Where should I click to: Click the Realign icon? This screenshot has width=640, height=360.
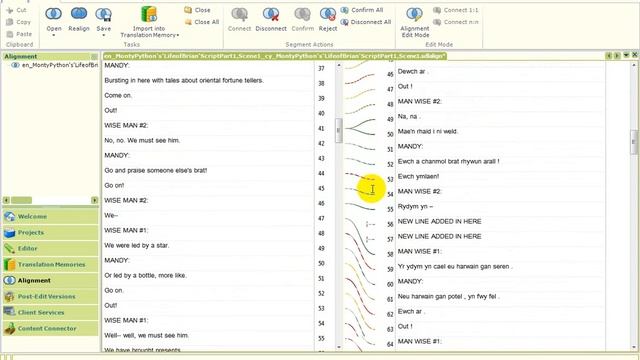(79, 14)
